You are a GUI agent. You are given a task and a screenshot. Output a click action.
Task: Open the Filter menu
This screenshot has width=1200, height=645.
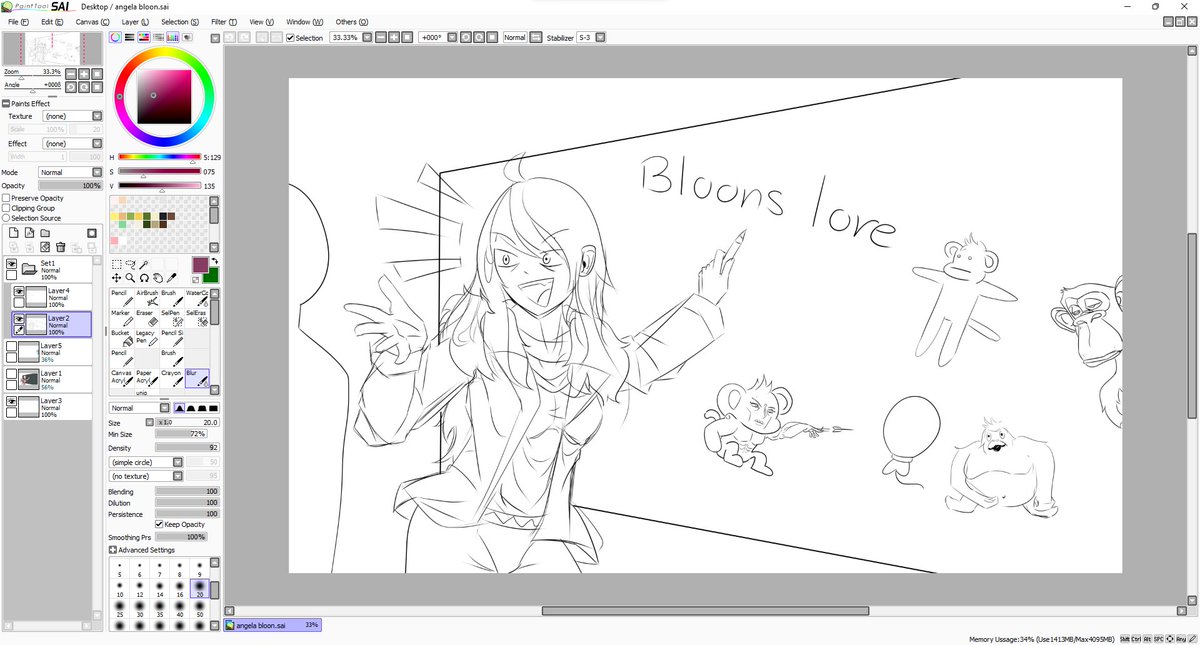point(224,21)
